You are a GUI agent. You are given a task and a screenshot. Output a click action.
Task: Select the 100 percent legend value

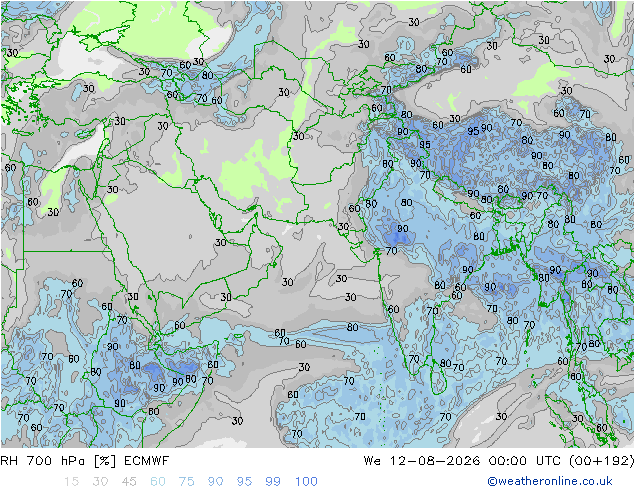[x=306, y=482]
